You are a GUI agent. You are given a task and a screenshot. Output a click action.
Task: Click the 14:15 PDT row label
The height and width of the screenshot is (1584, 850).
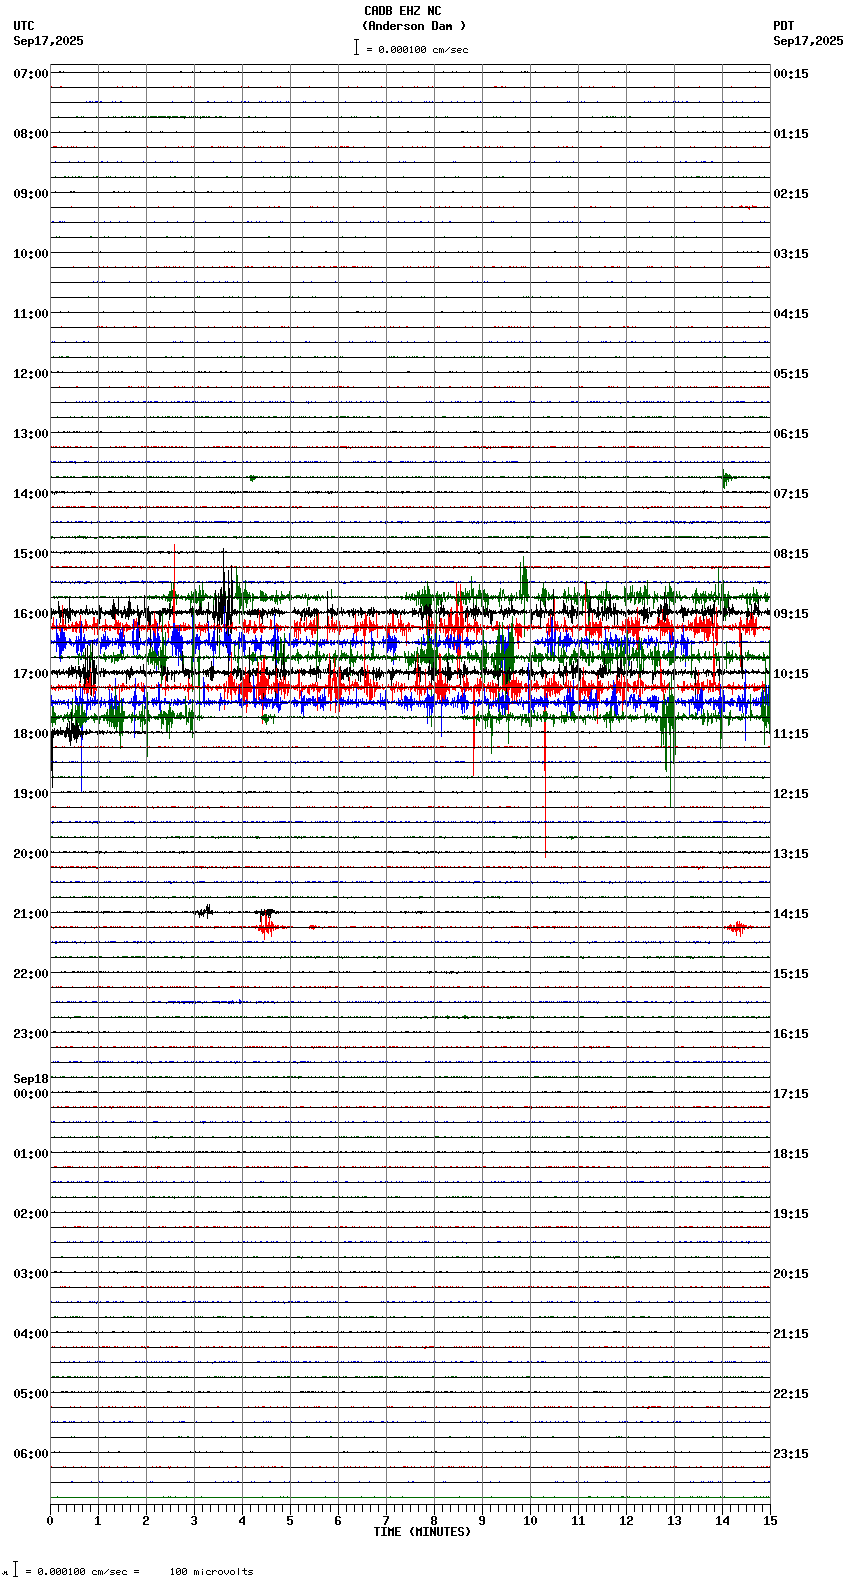click(x=791, y=914)
